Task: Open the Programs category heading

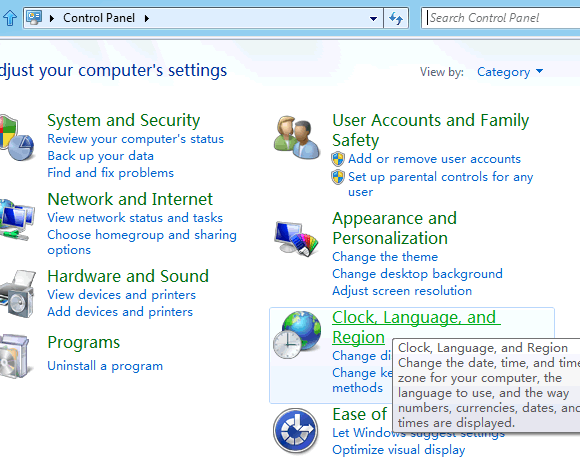Action: [84, 343]
